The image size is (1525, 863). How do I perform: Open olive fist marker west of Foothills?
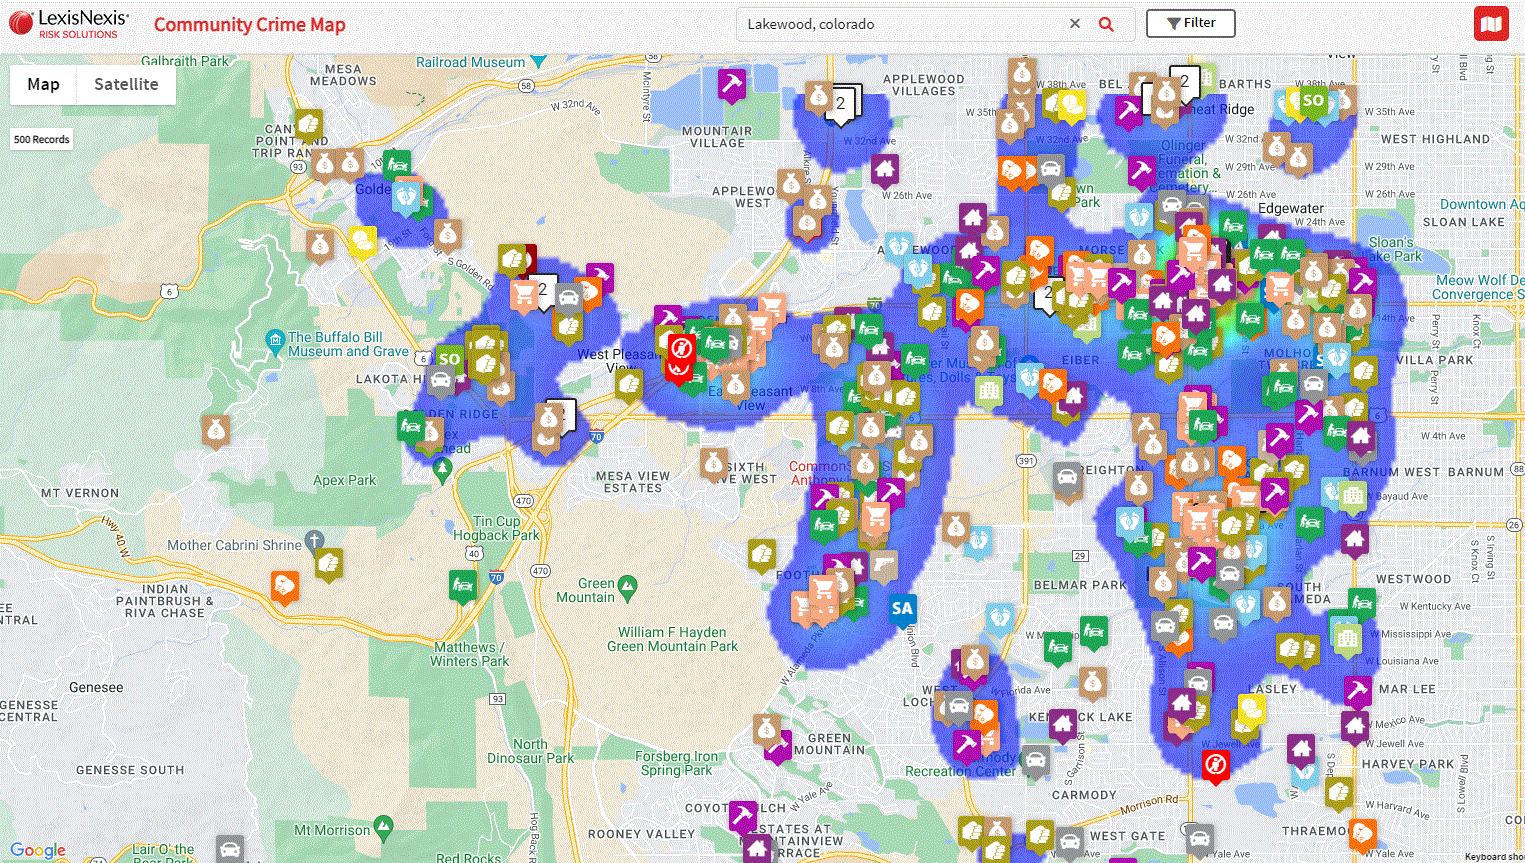pyautogui.click(x=763, y=555)
